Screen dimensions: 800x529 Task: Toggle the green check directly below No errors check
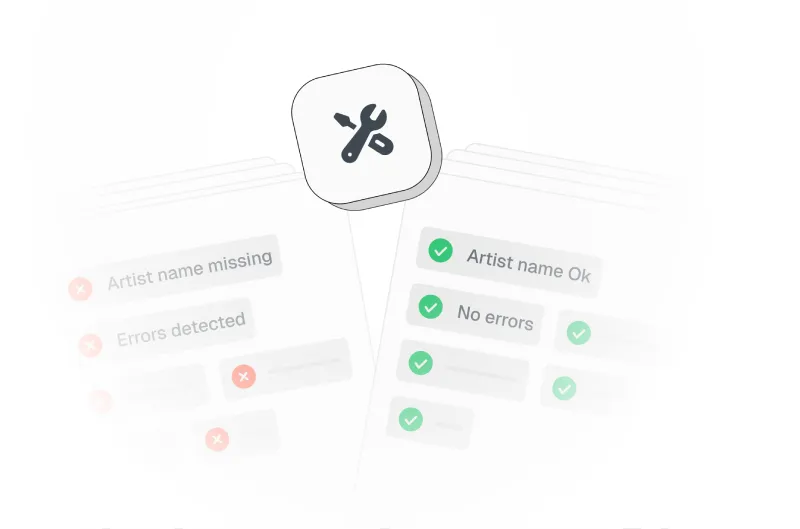[420, 363]
